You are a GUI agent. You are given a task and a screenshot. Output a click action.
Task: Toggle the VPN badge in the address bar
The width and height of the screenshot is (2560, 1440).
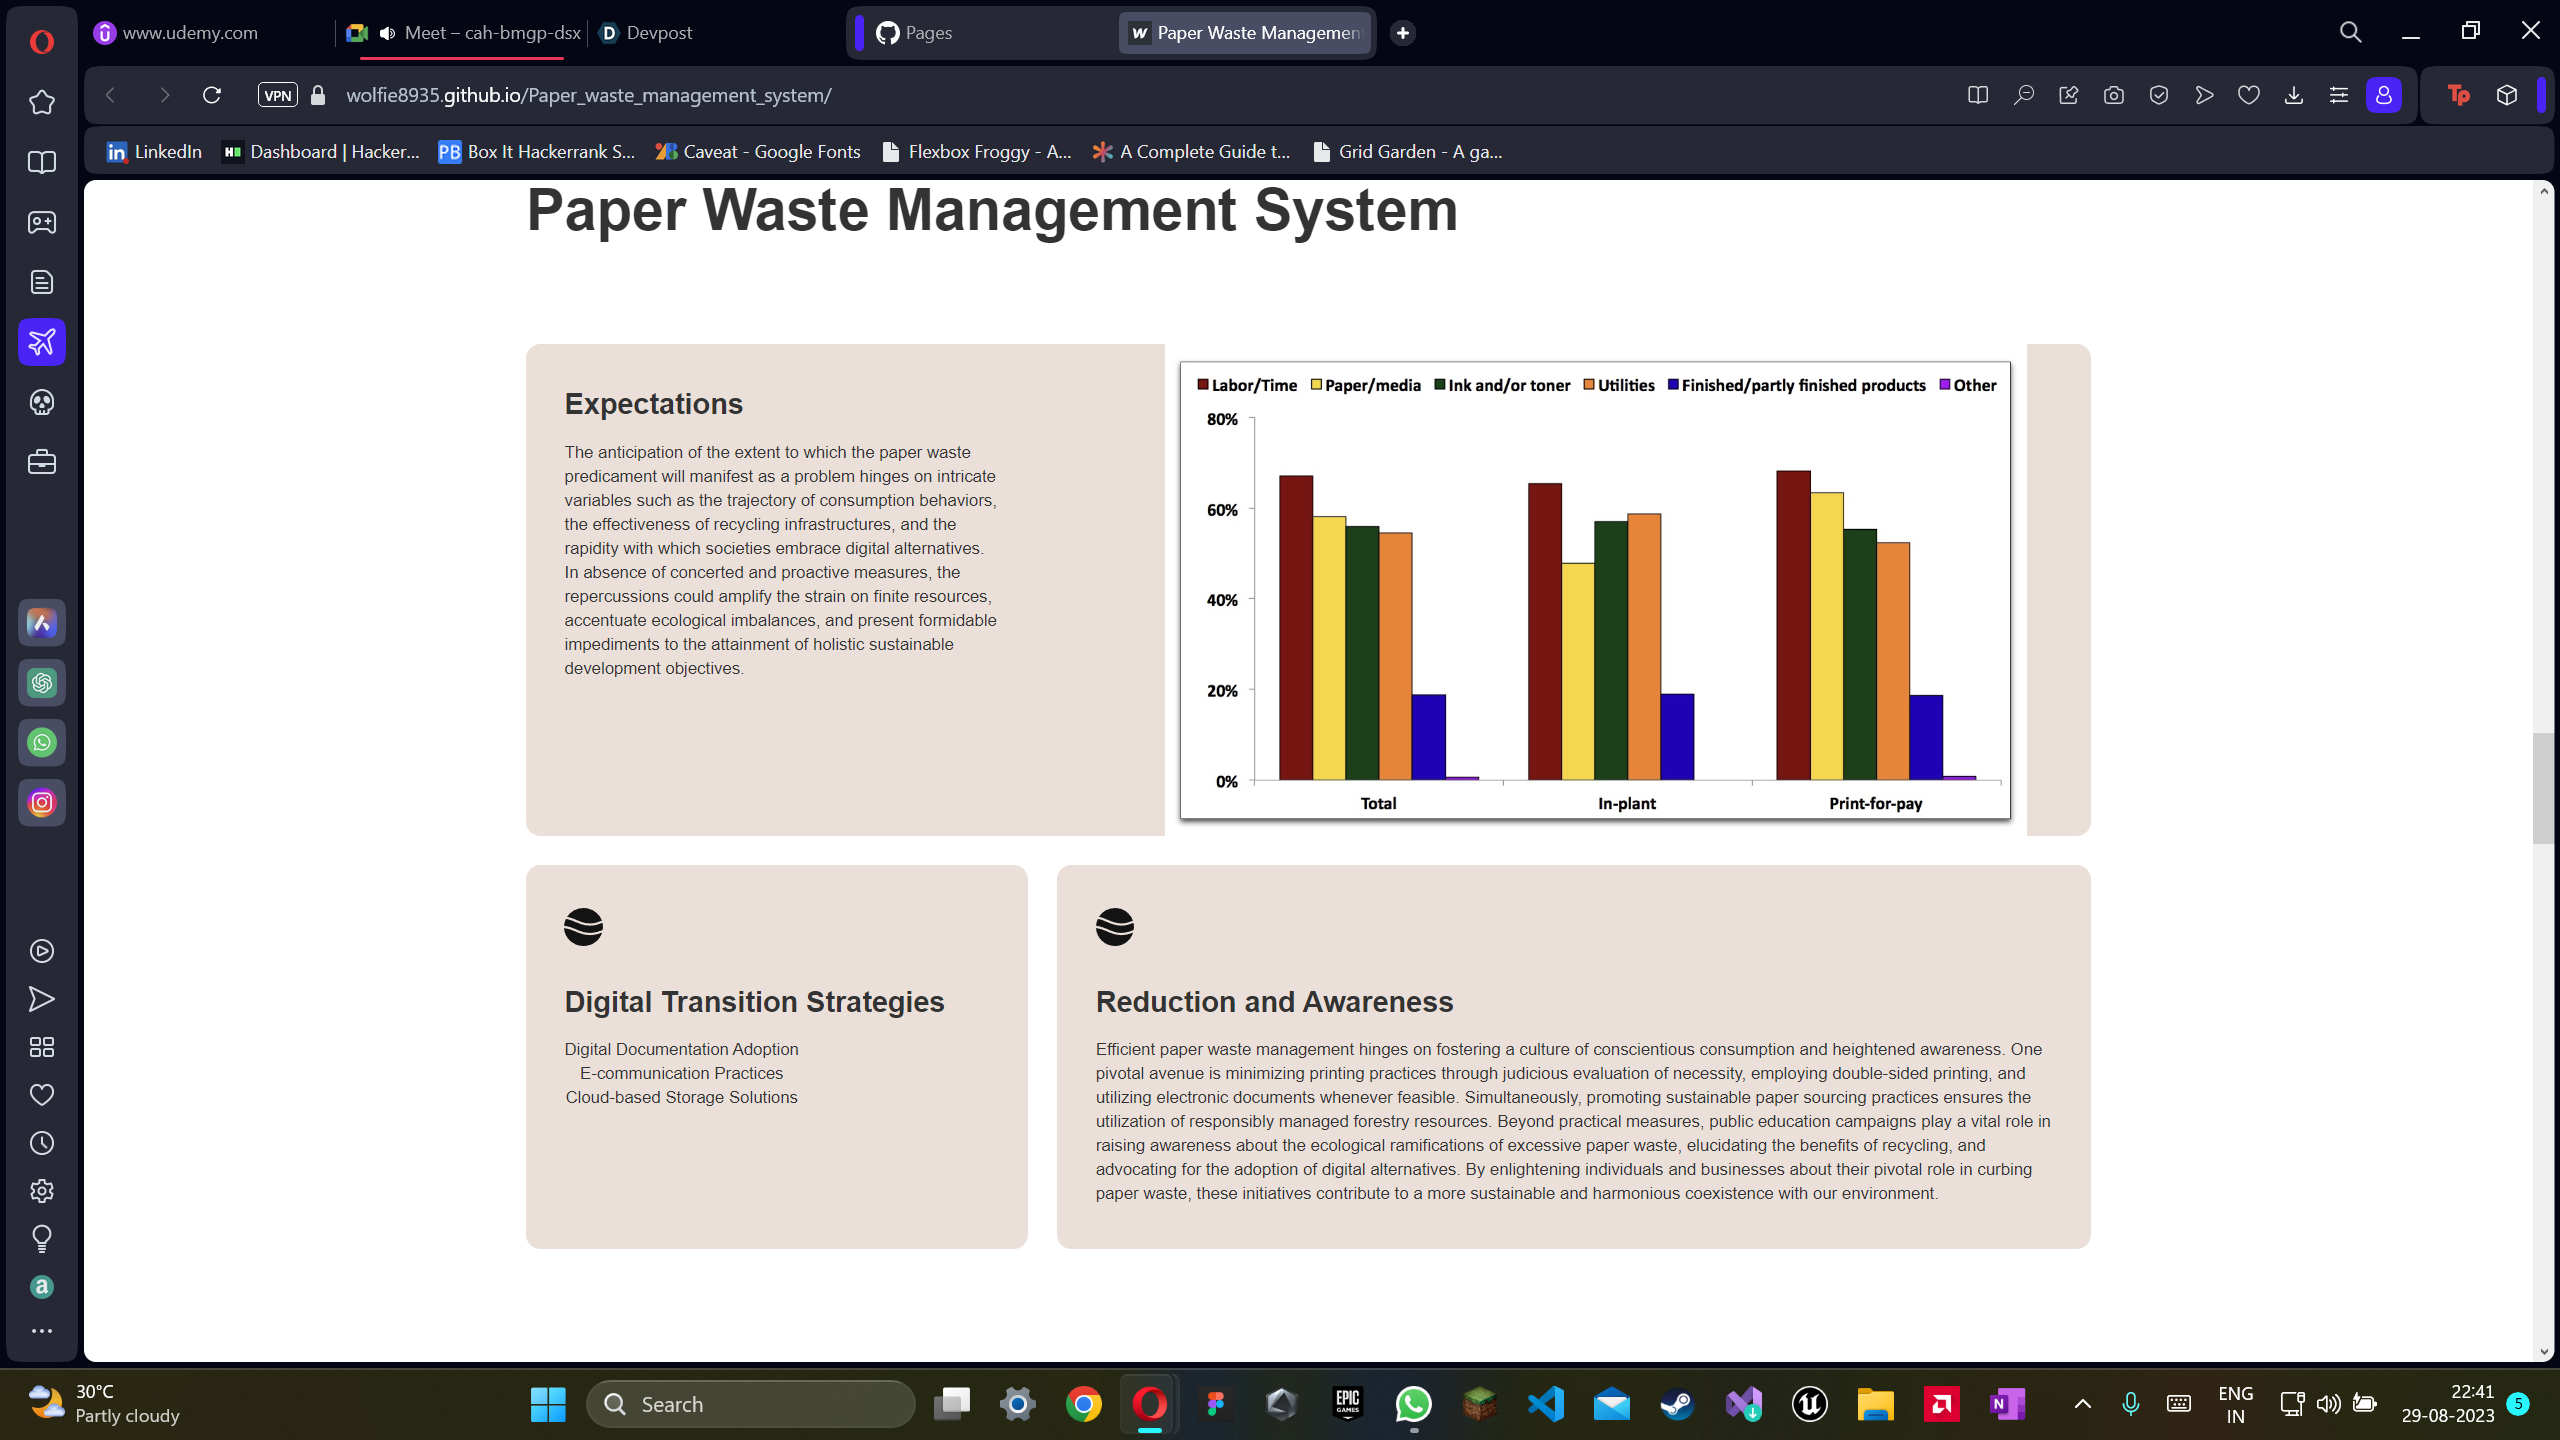coord(277,95)
